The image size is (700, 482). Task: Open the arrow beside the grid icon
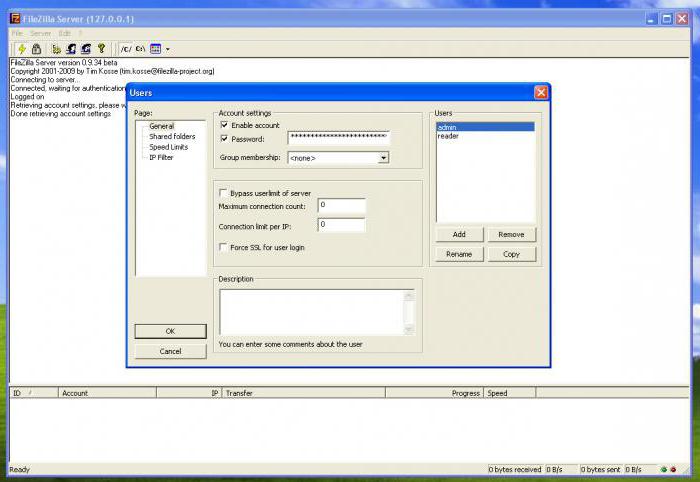(x=168, y=49)
